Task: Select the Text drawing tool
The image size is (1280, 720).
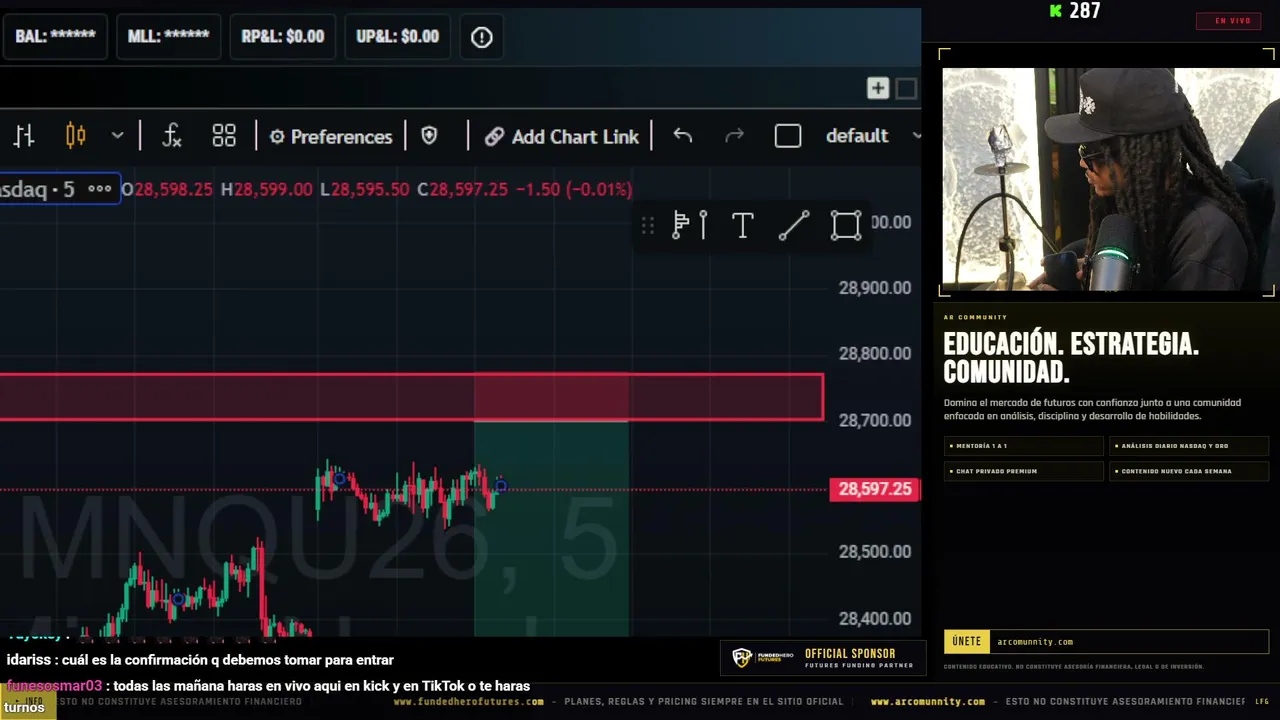Action: [742, 226]
